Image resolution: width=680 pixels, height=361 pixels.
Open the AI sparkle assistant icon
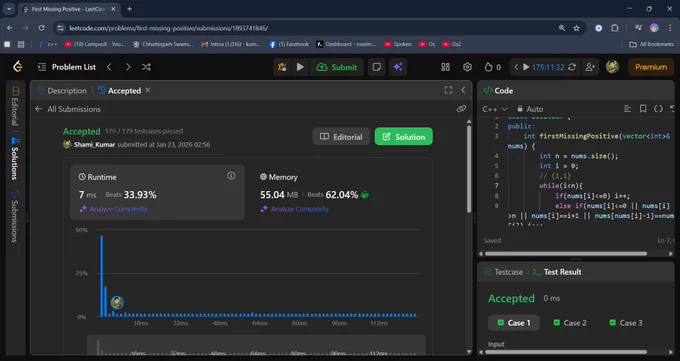tap(398, 67)
